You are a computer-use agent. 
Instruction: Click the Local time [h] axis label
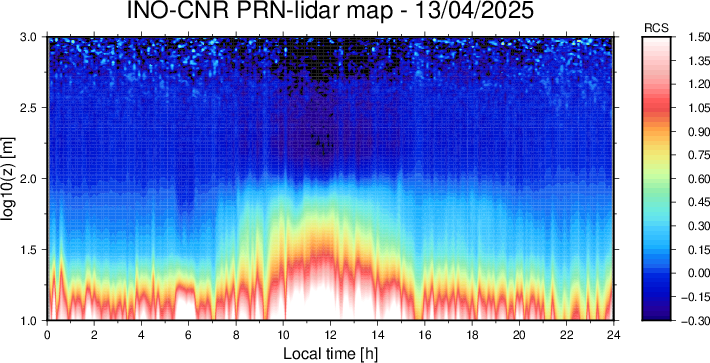330,353
